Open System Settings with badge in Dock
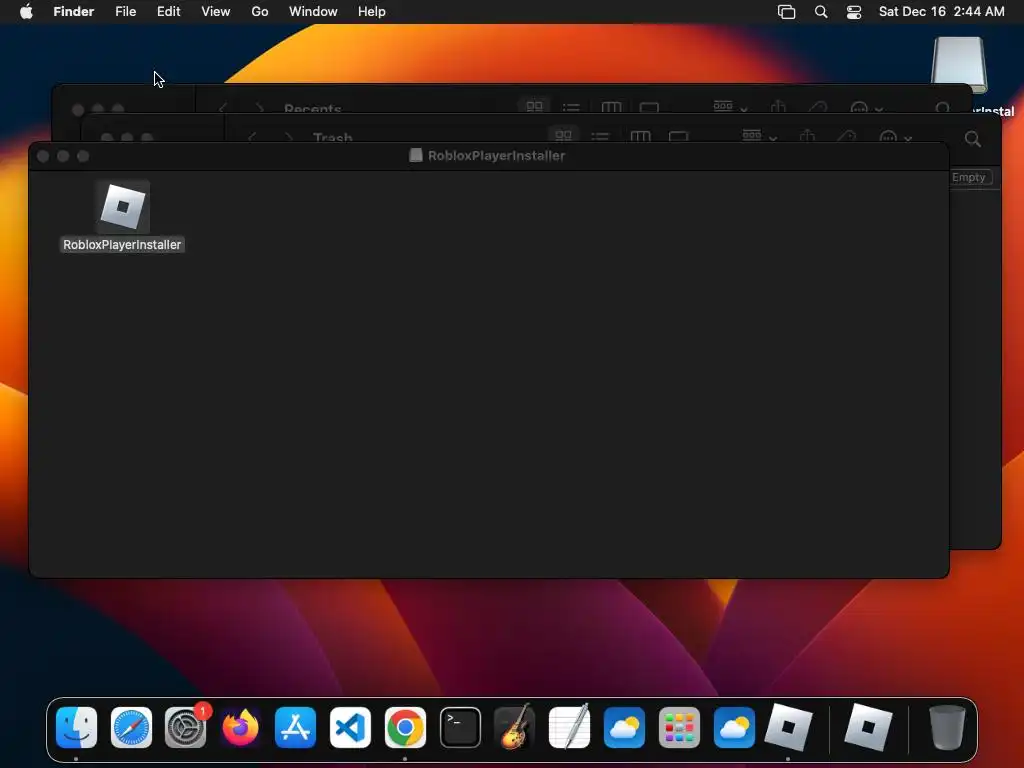 pyautogui.click(x=186, y=727)
